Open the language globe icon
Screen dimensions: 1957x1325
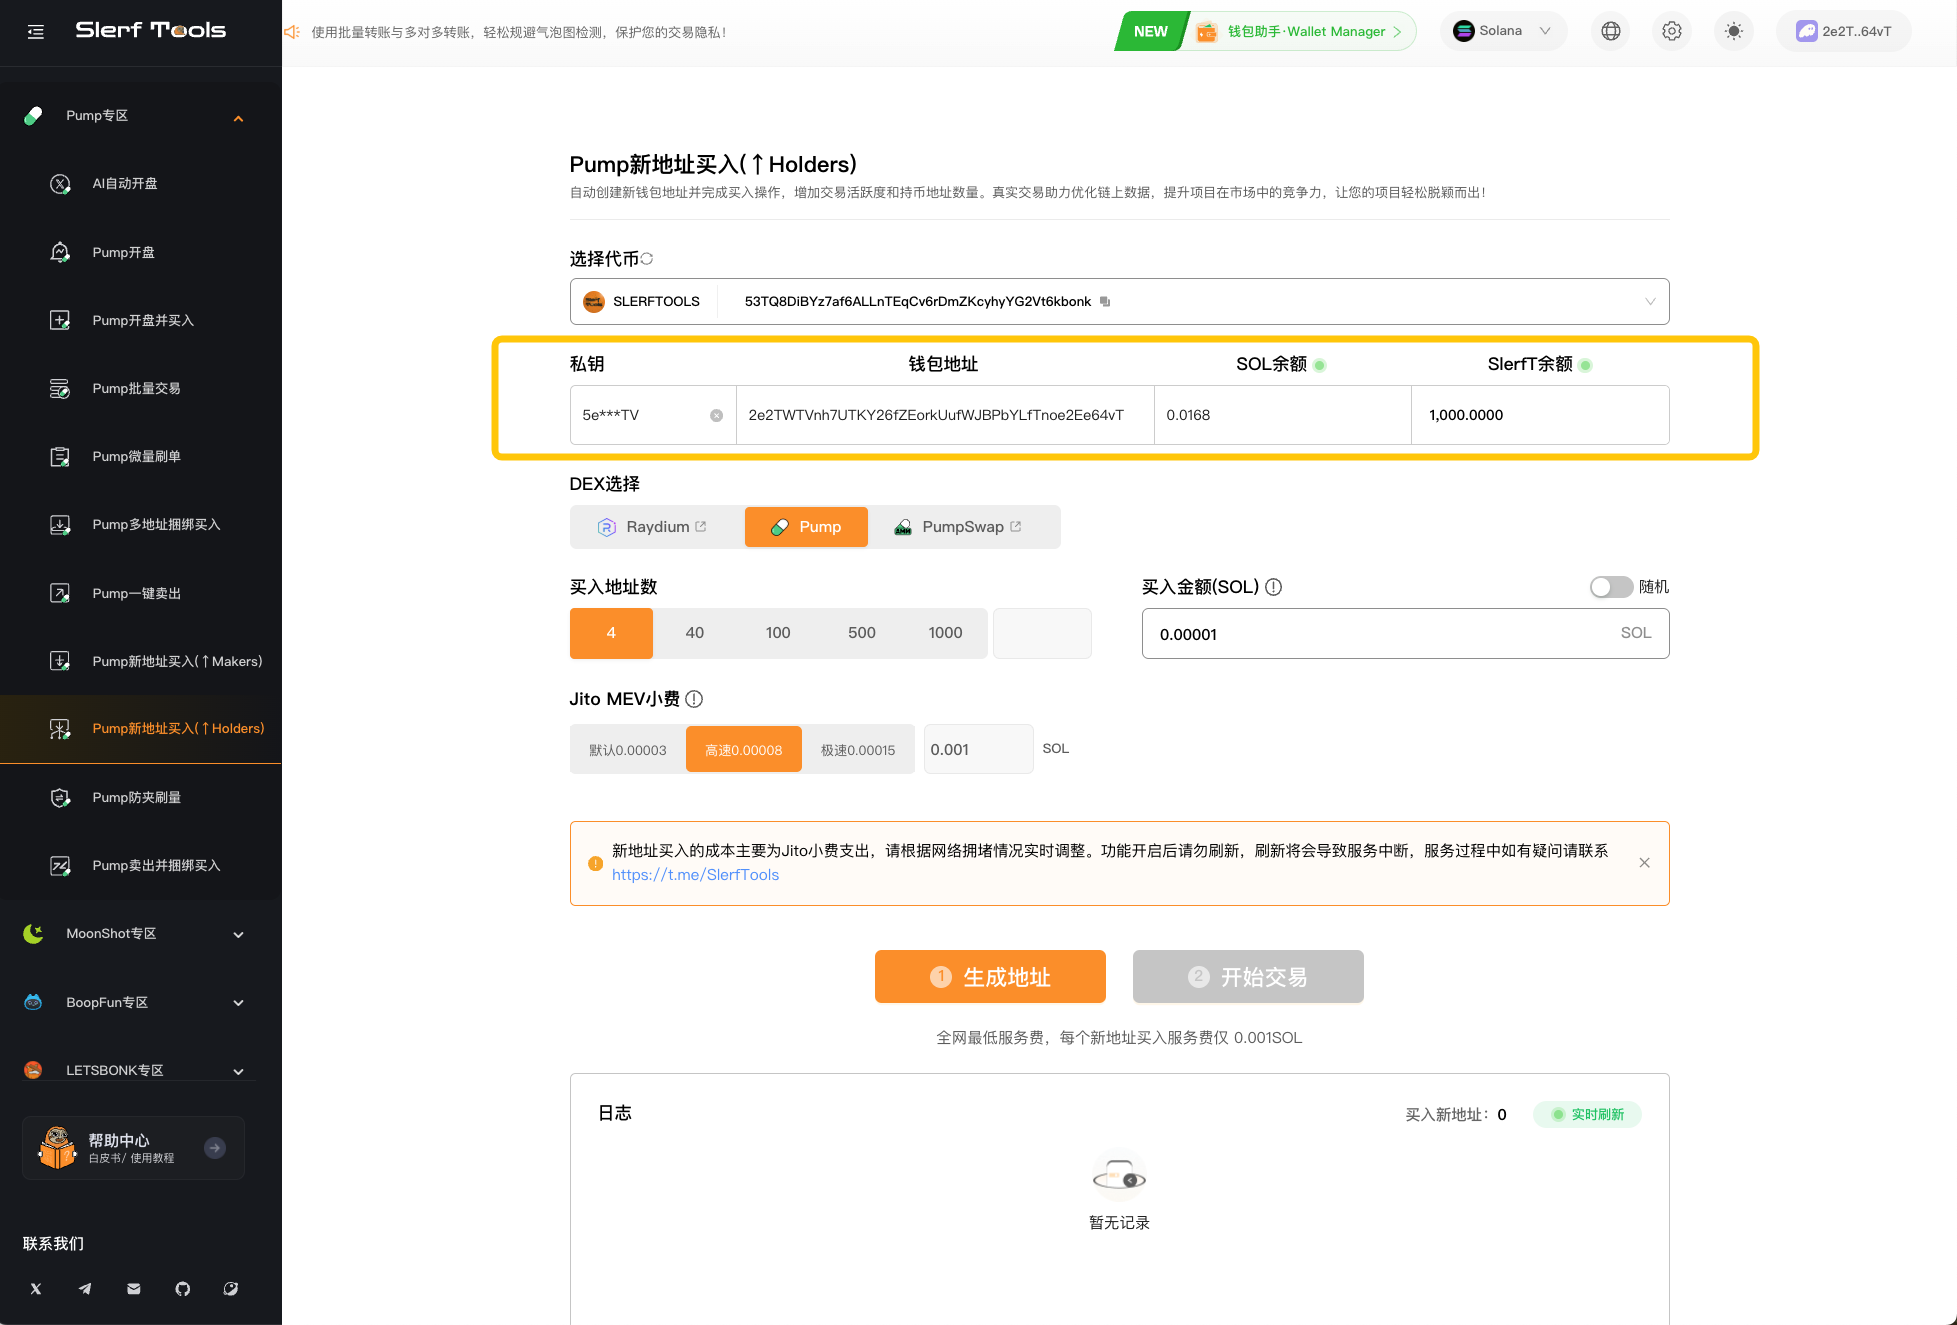pos(1610,31)
